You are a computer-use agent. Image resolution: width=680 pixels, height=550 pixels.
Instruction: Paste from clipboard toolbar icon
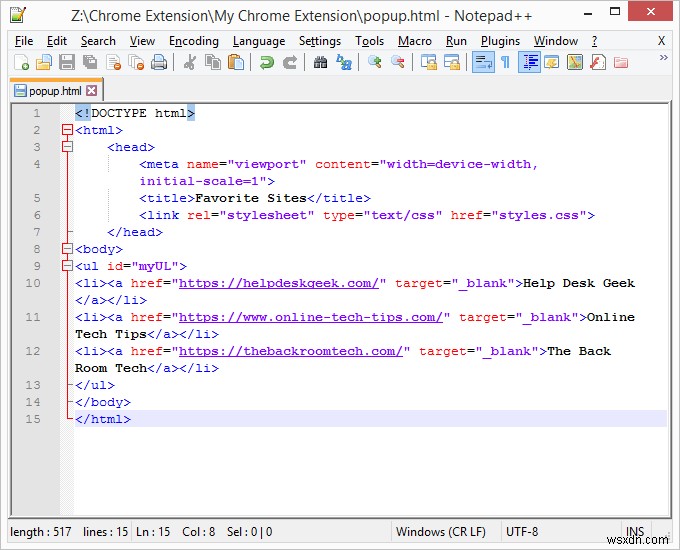pos(236,62)
